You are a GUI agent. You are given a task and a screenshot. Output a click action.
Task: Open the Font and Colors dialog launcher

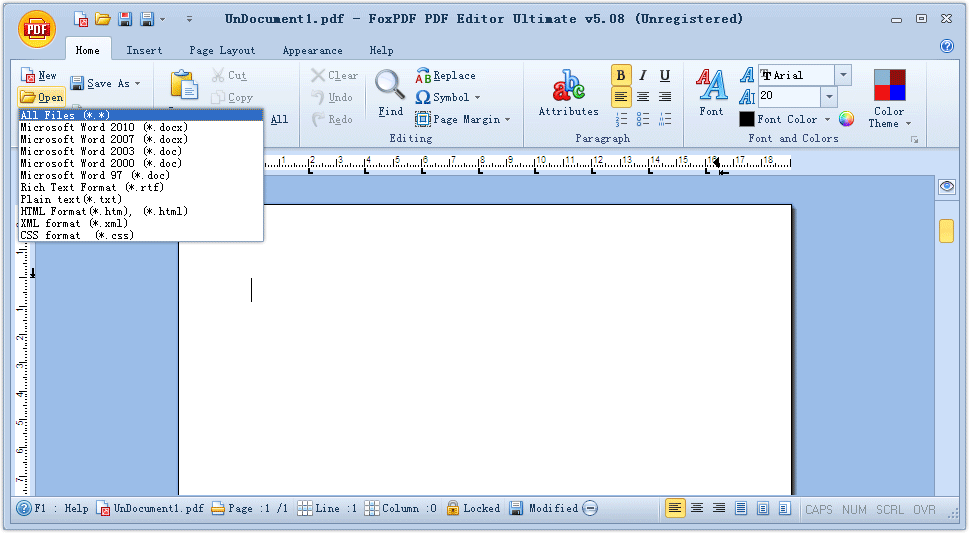914,140
